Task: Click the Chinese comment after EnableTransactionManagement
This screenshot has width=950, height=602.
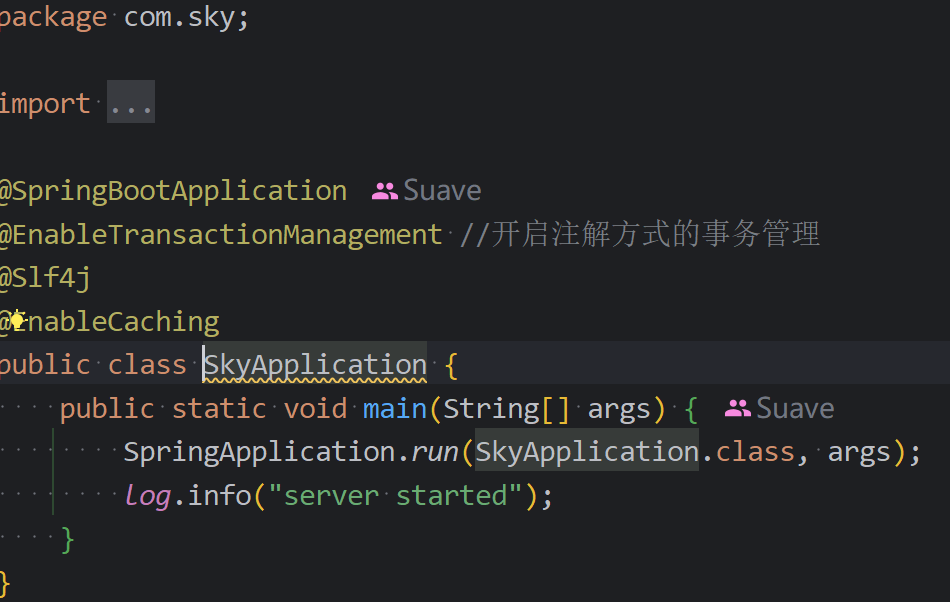Action: [640, 234]
